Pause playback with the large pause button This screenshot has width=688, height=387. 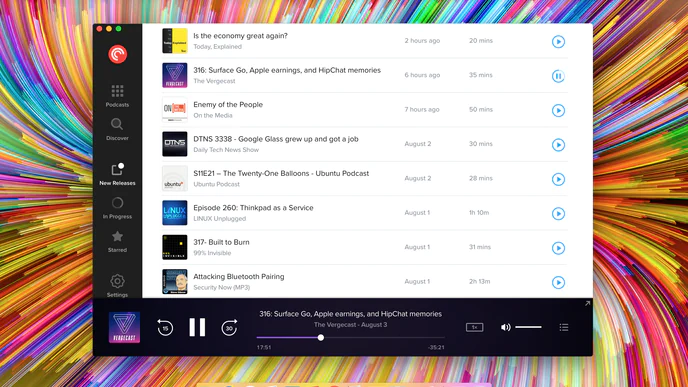[197, 327]
